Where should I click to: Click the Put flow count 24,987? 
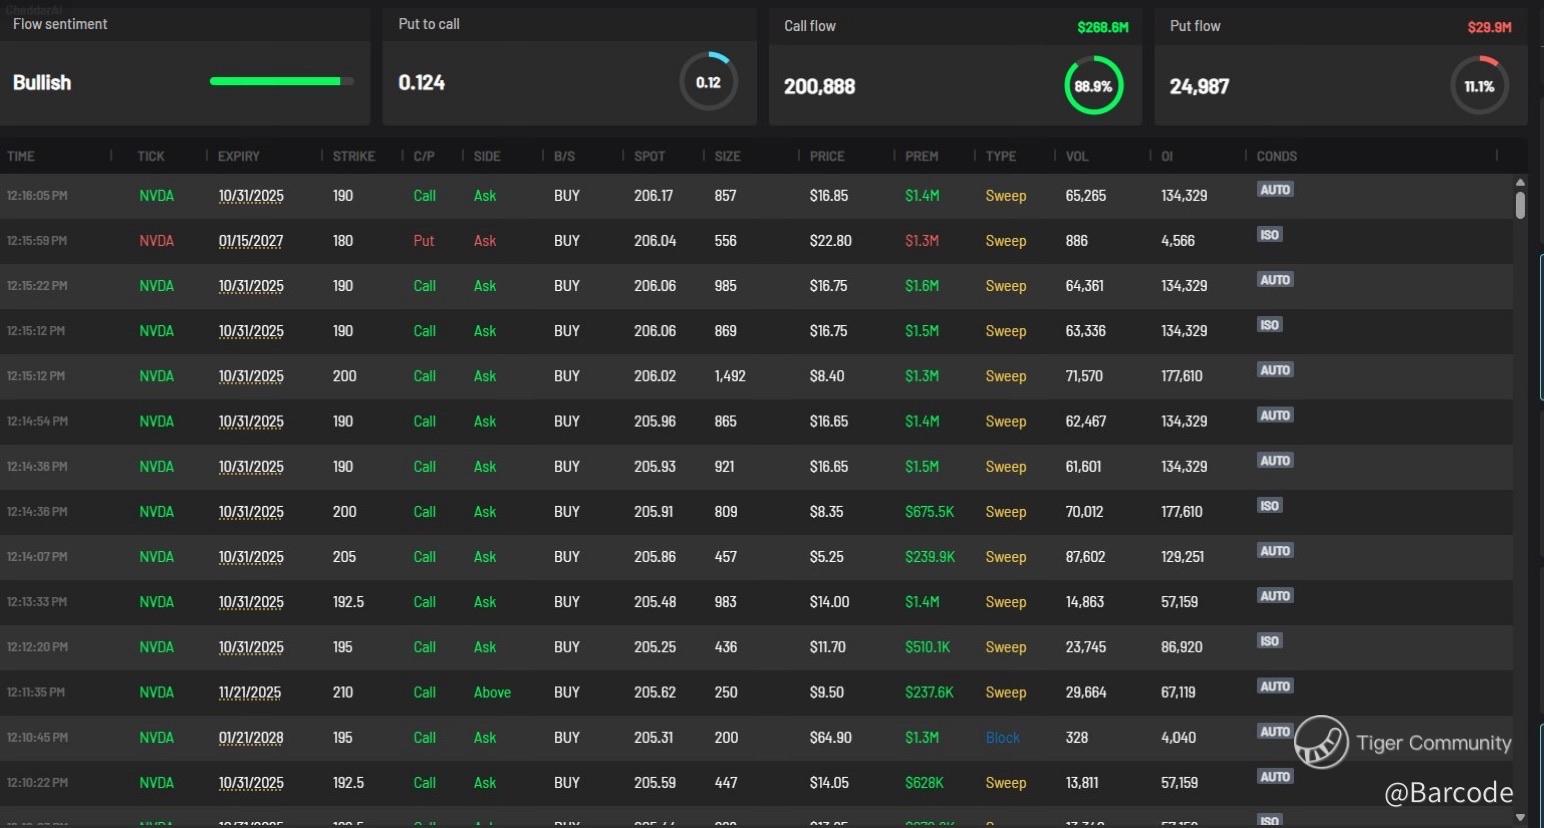pyautogui.click(x=1200, y=87)
